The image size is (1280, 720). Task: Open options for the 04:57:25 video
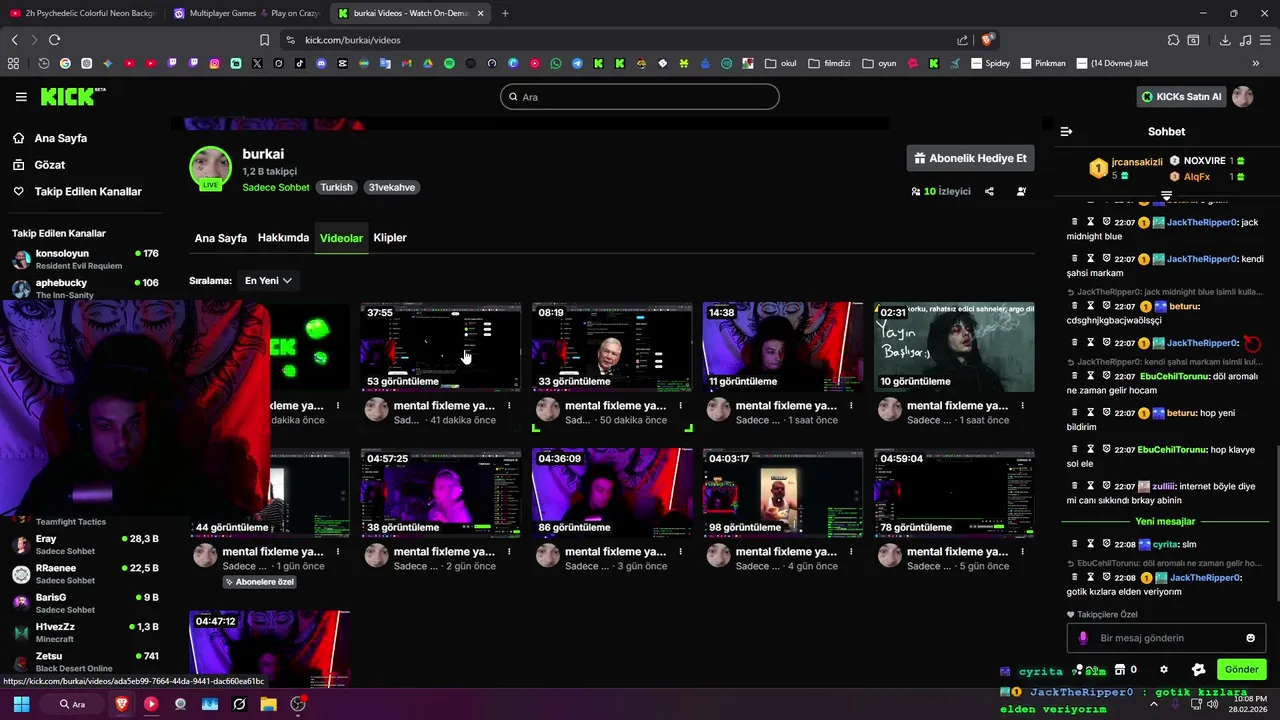(509, 552)
